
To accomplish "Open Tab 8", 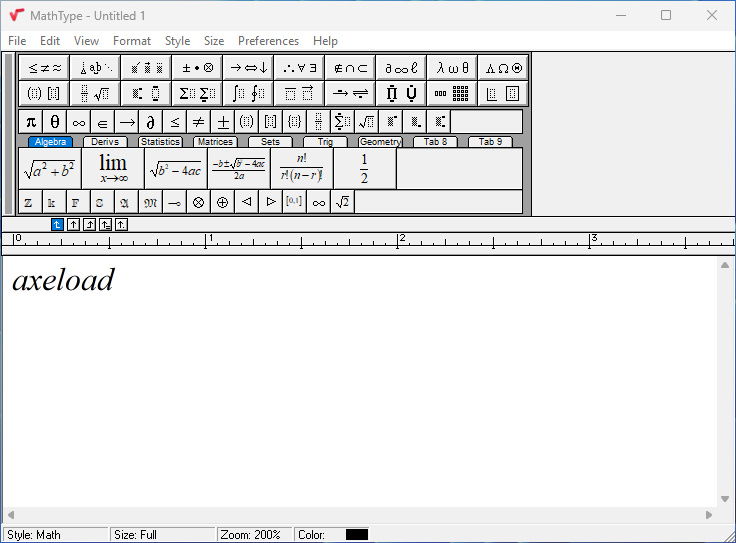I will point(435,142).
